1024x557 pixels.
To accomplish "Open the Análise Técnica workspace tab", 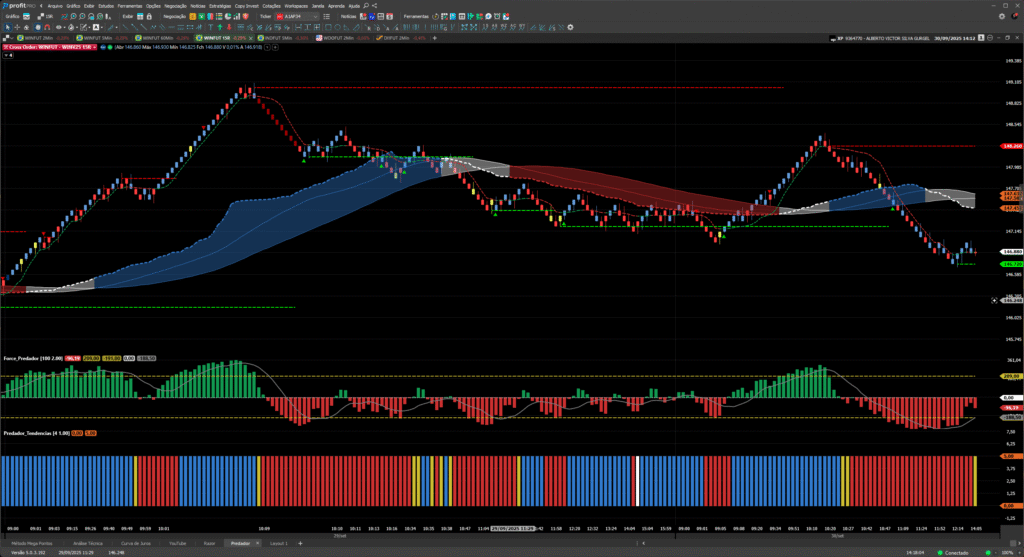I will pos(88,543).
